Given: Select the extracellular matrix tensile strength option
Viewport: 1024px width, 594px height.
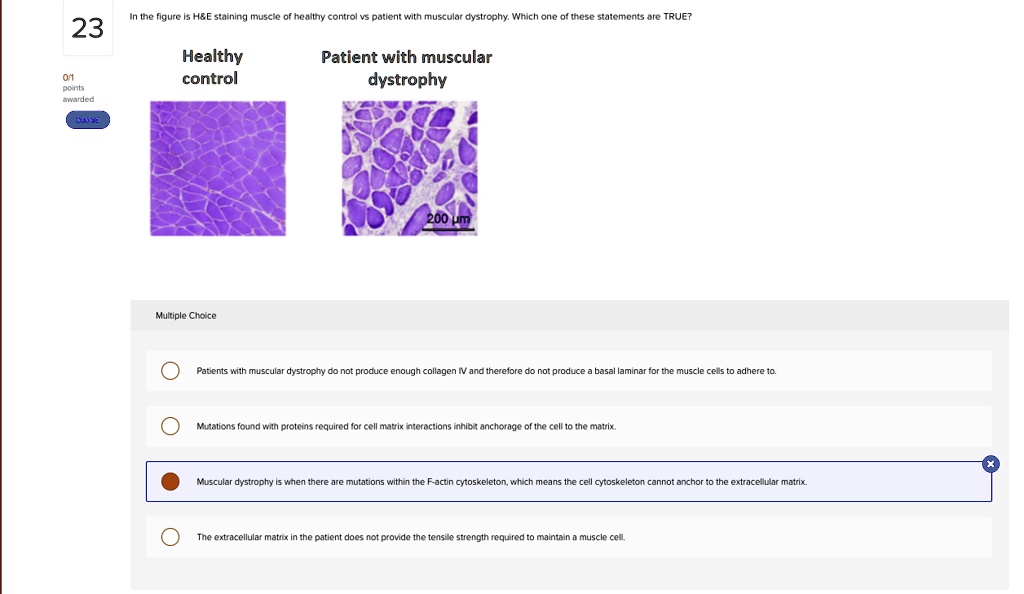Looking at the screenshot, I should (170, 536).
